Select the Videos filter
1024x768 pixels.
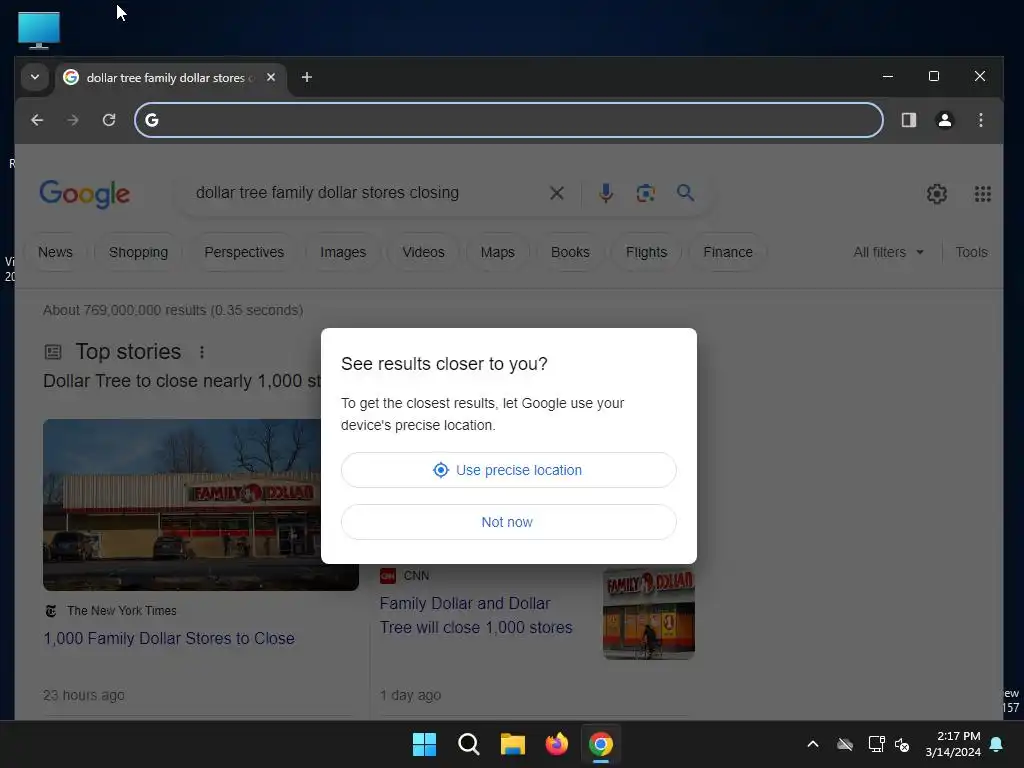(423, 252)
